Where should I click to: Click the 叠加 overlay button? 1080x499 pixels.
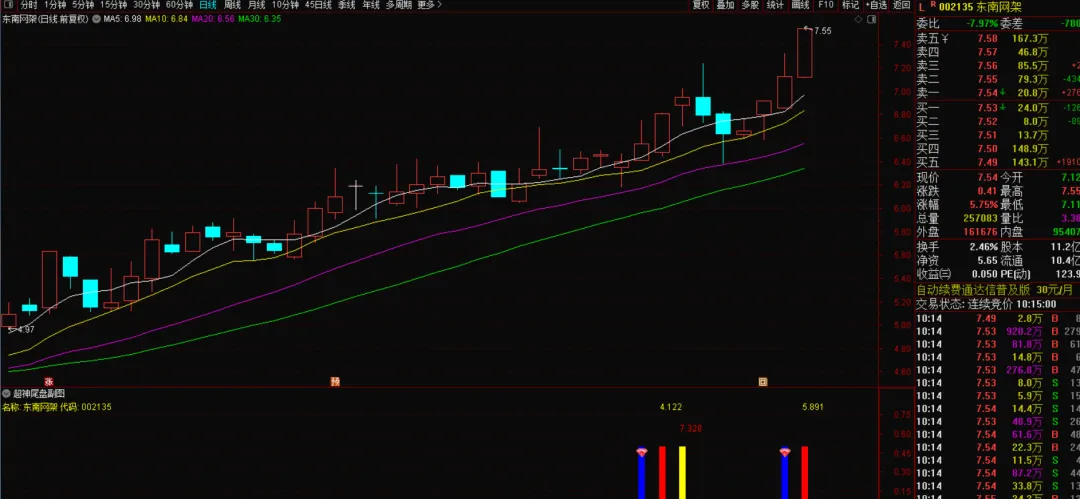(725, 5)
